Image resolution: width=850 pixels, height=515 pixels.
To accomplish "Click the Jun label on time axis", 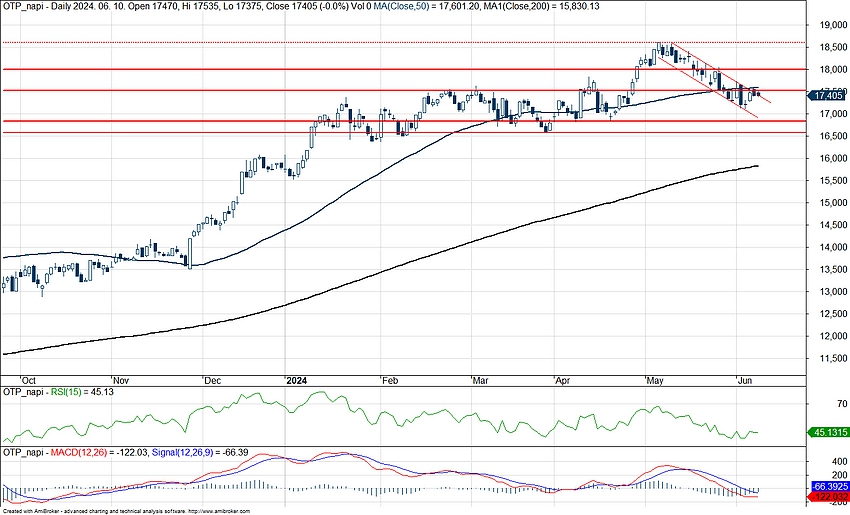I will point(745,381).
